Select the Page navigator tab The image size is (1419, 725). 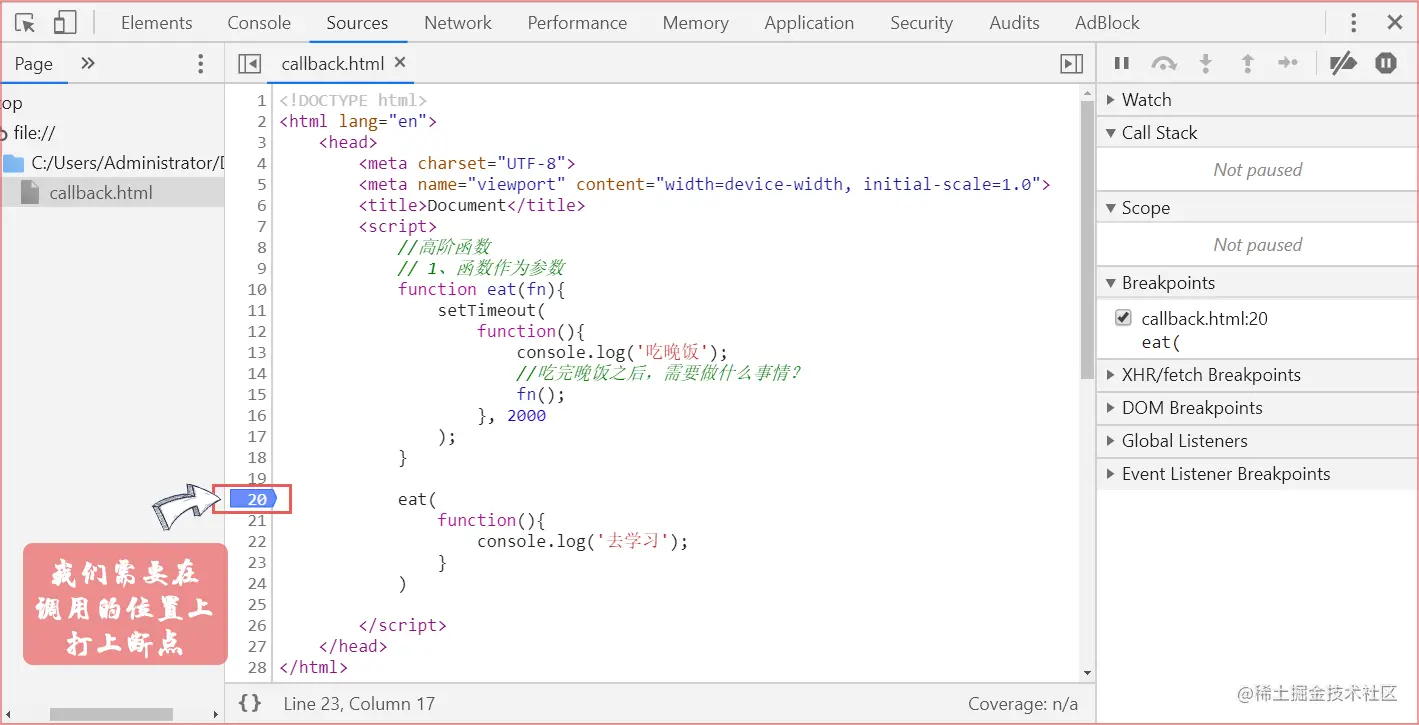click(x=33, y=64)
